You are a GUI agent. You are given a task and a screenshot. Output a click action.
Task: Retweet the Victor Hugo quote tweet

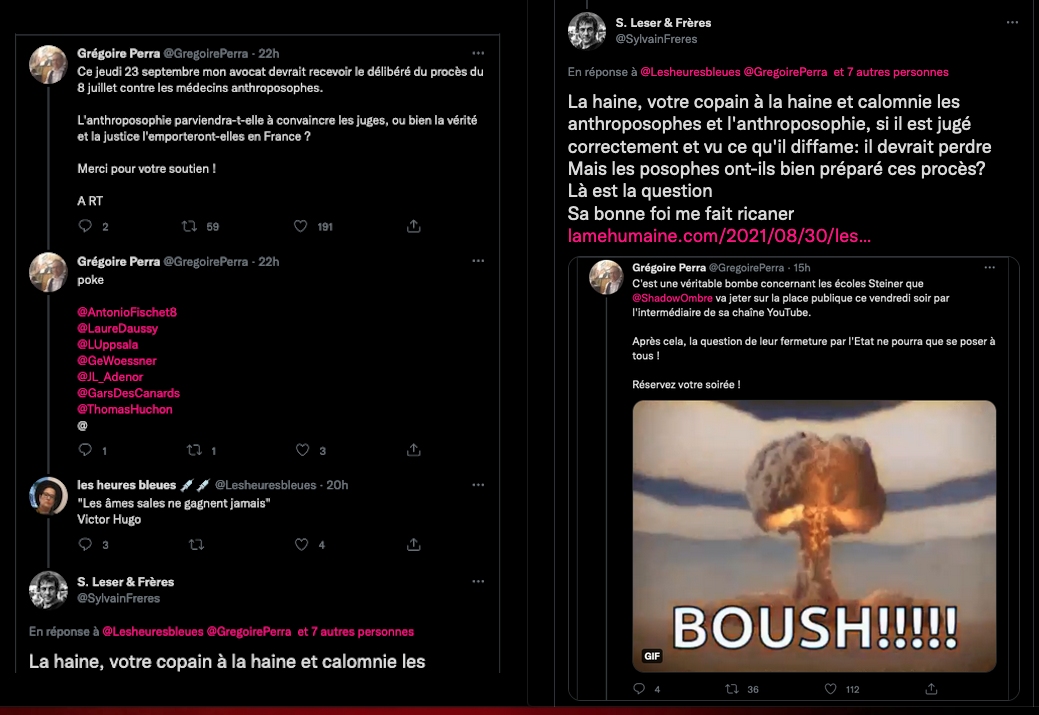[196, 545]
